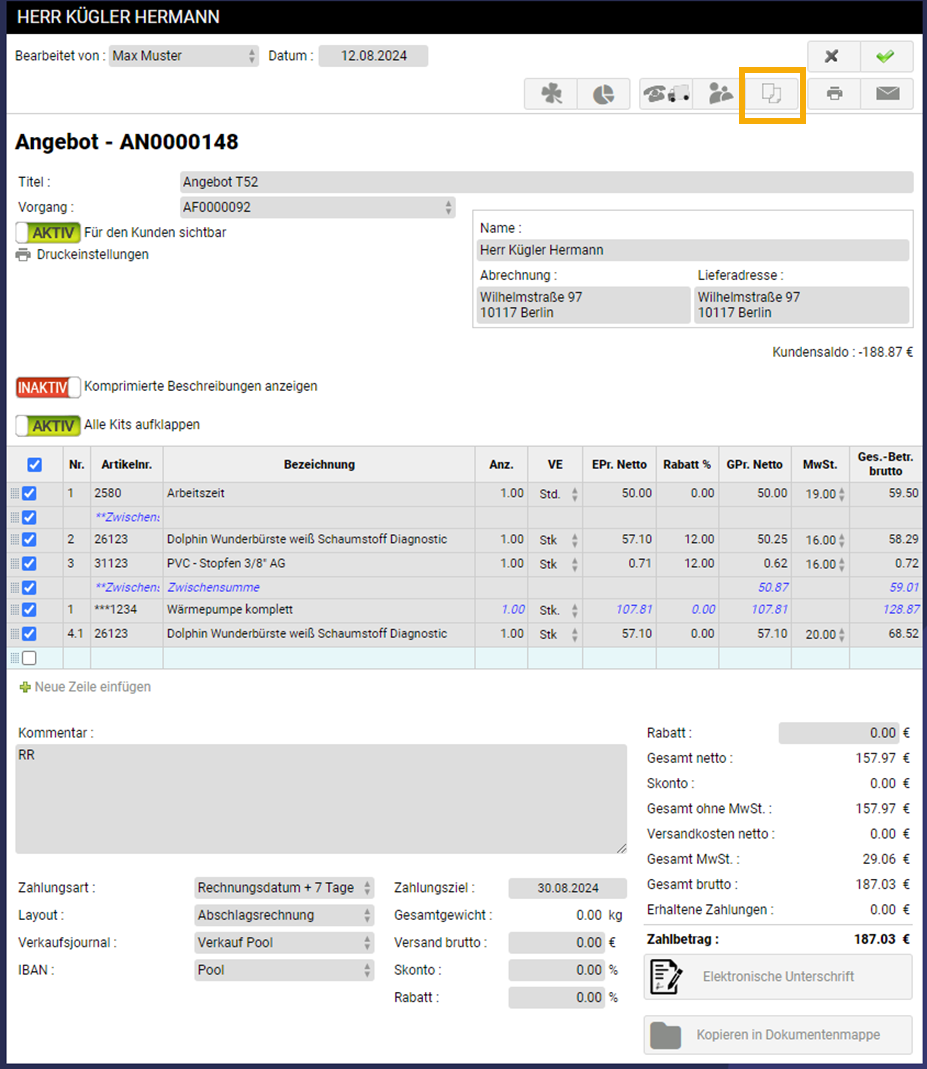
Task: Click the phone and truck icon
Action: [666, 94]
